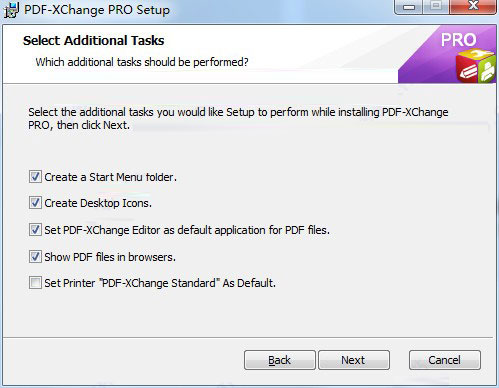Disable Show PDF files in browsers
The image size is (499, 388).
click(35, 257)
